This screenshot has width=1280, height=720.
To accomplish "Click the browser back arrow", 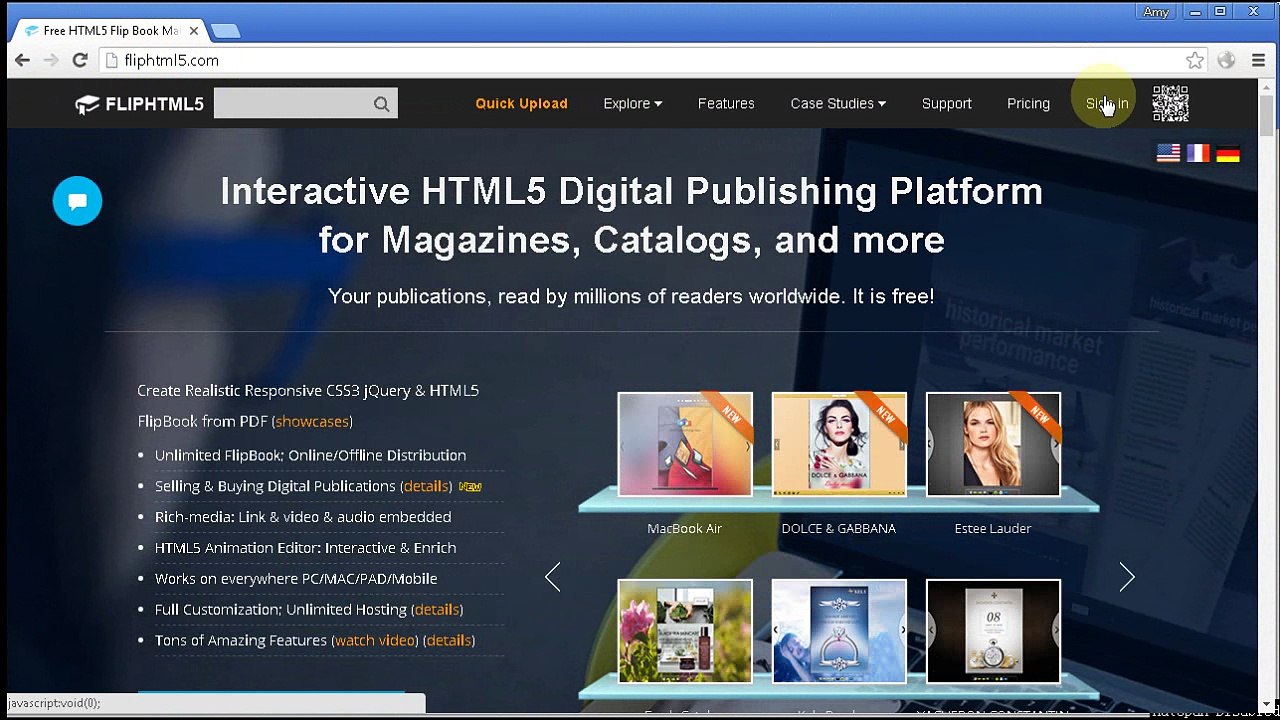I will tap(22, 60).
